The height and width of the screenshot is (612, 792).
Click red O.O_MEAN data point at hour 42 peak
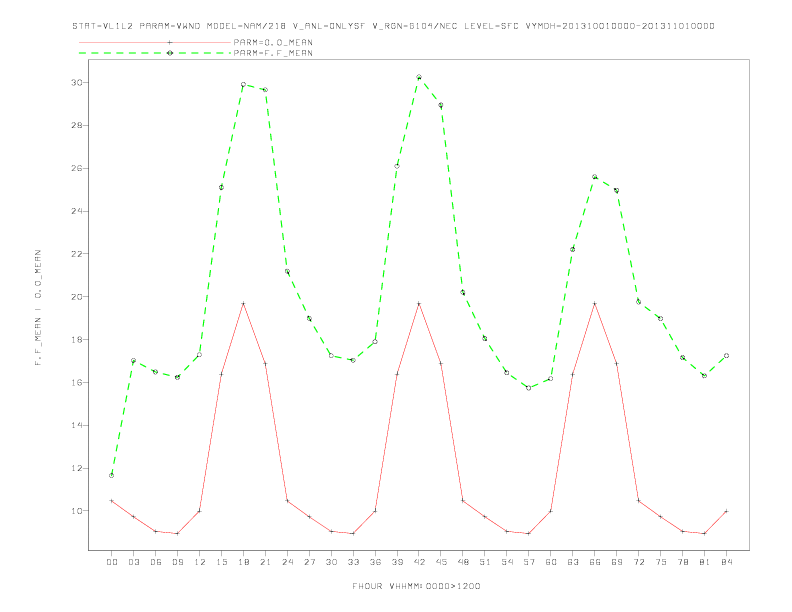click(x=419, y=303)
